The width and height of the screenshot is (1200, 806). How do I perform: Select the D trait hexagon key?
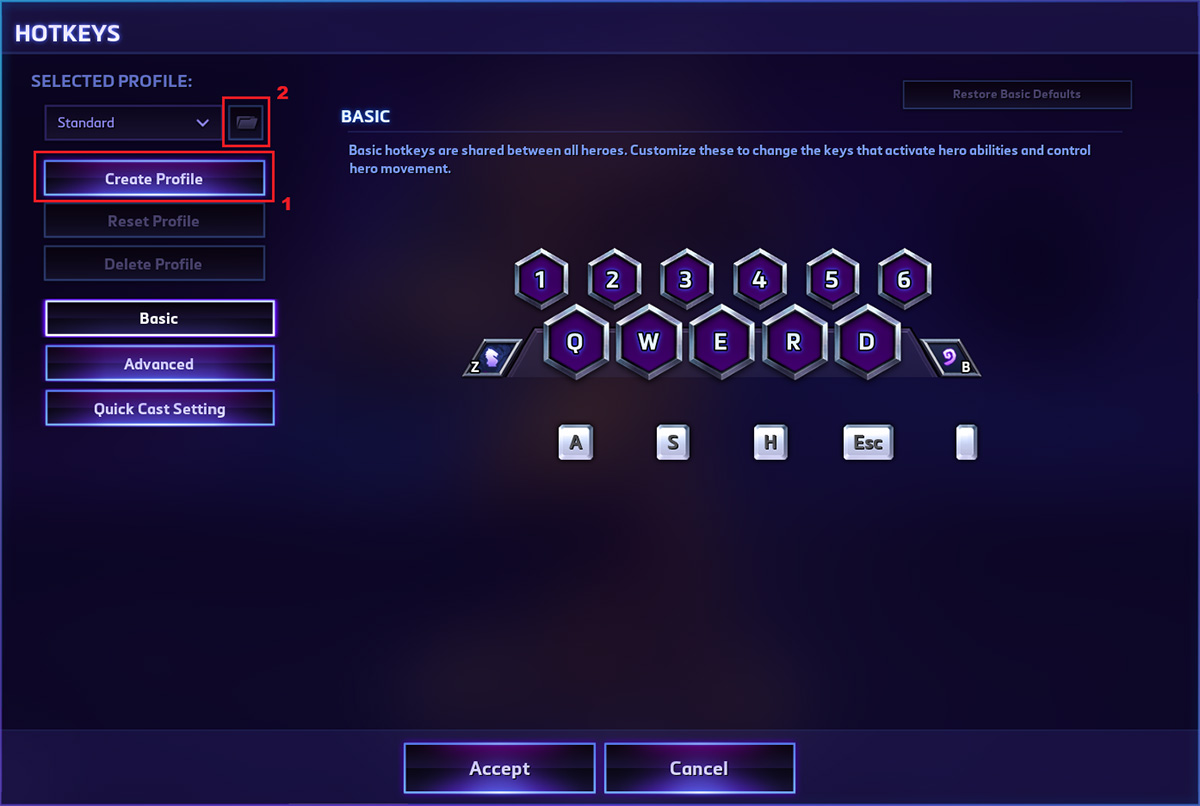pyautogui.click(x=866, y=342)
